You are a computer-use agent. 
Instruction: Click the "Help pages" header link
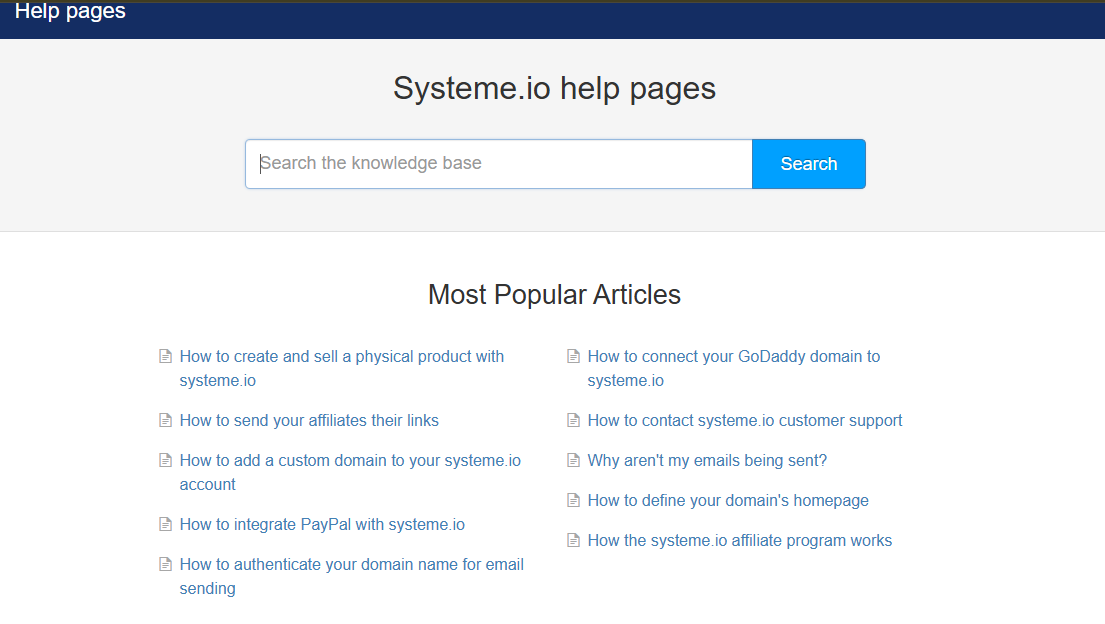tap(70, 12)
